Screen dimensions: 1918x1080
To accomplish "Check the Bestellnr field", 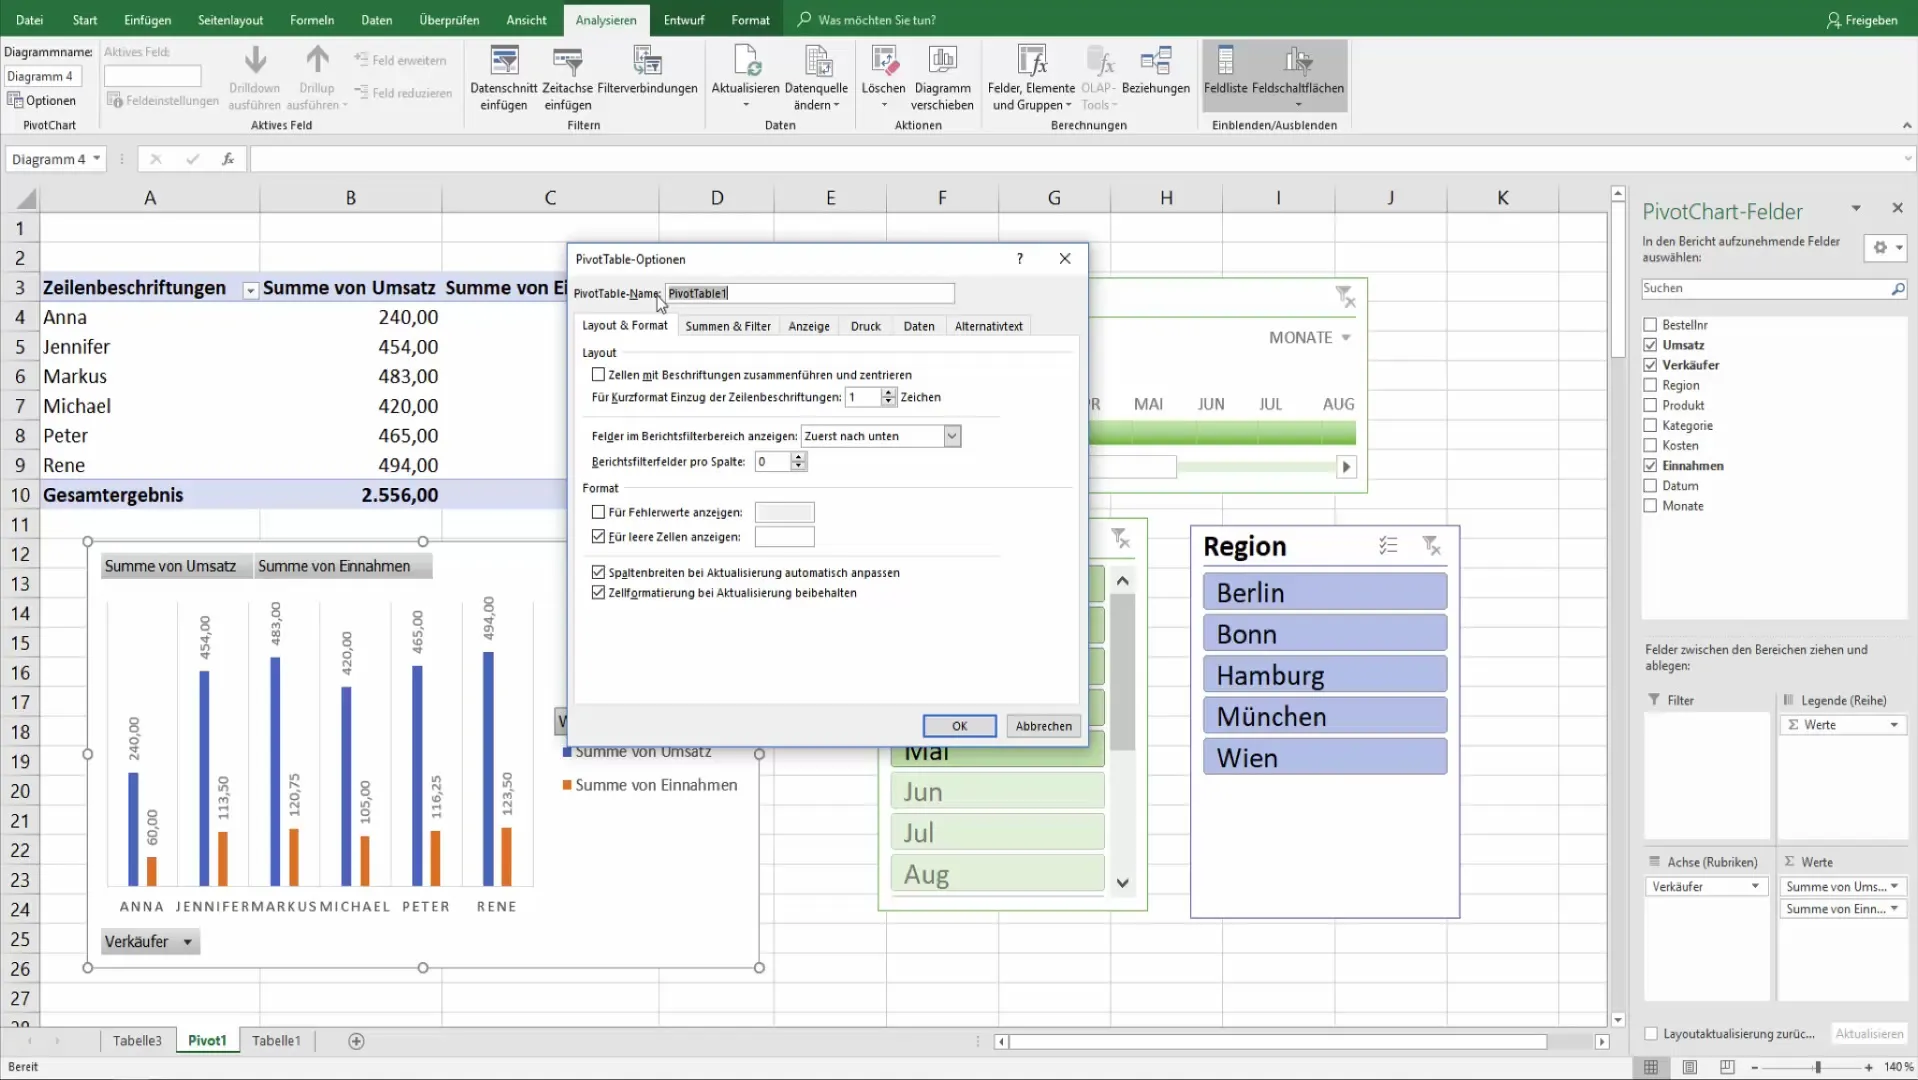I will tap(1650, 325).
